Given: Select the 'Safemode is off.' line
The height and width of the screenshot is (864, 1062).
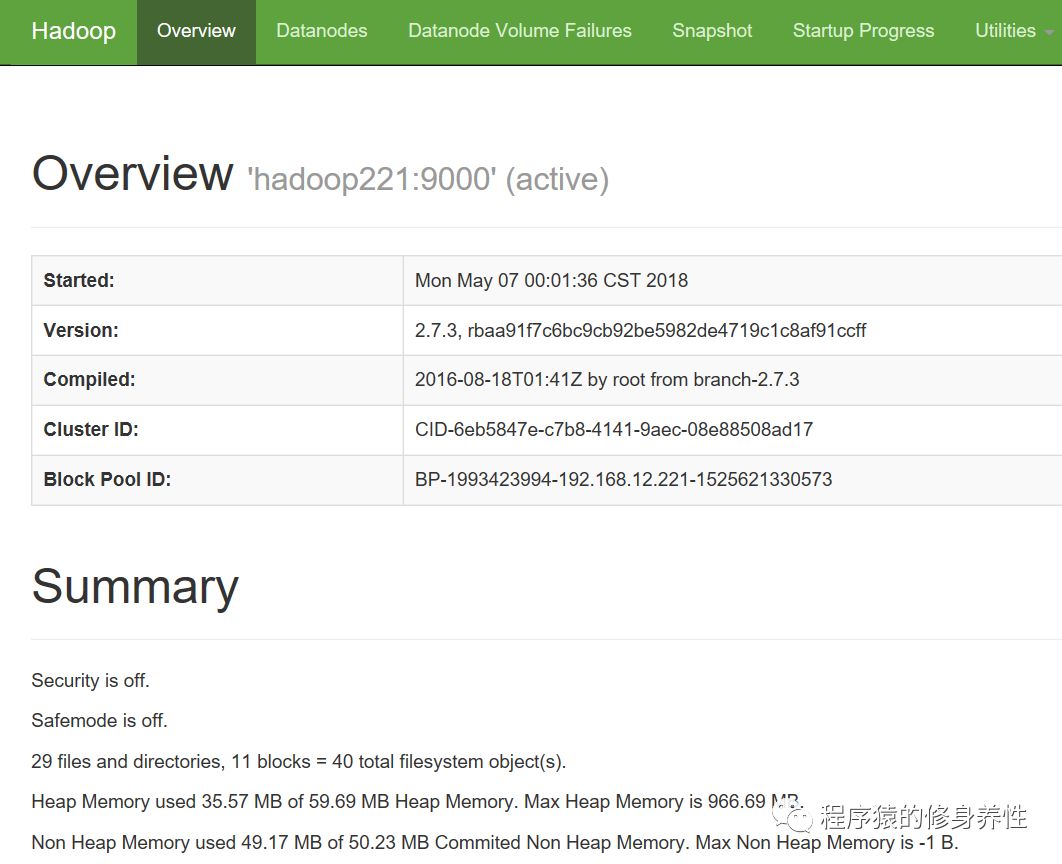Looking at the screenshot, I should (x=99, y=720).
